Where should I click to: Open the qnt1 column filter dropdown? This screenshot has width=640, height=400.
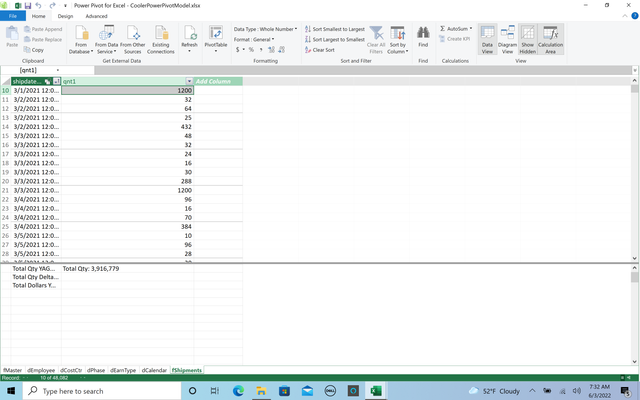pyautogui.click(x=189, y=81)
